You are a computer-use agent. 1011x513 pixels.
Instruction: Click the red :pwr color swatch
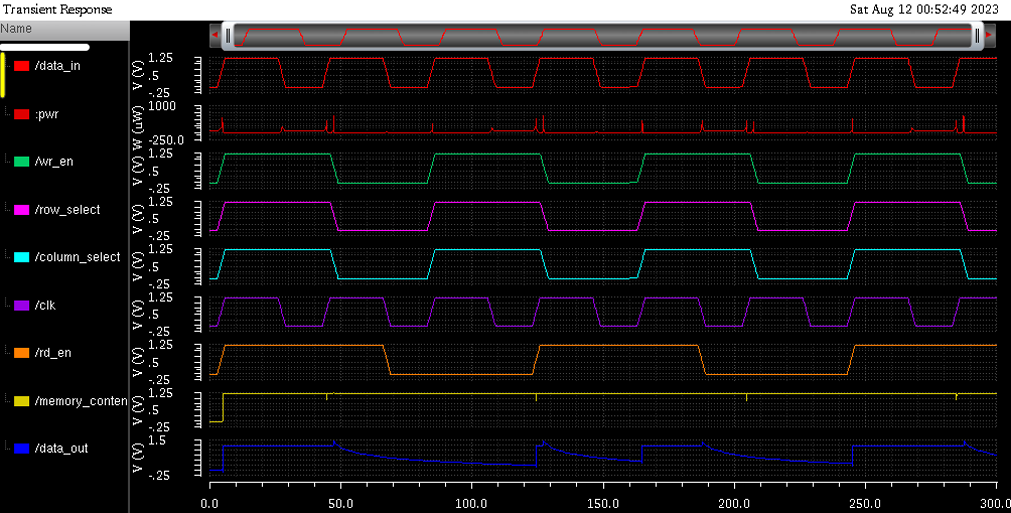(22, 114)
